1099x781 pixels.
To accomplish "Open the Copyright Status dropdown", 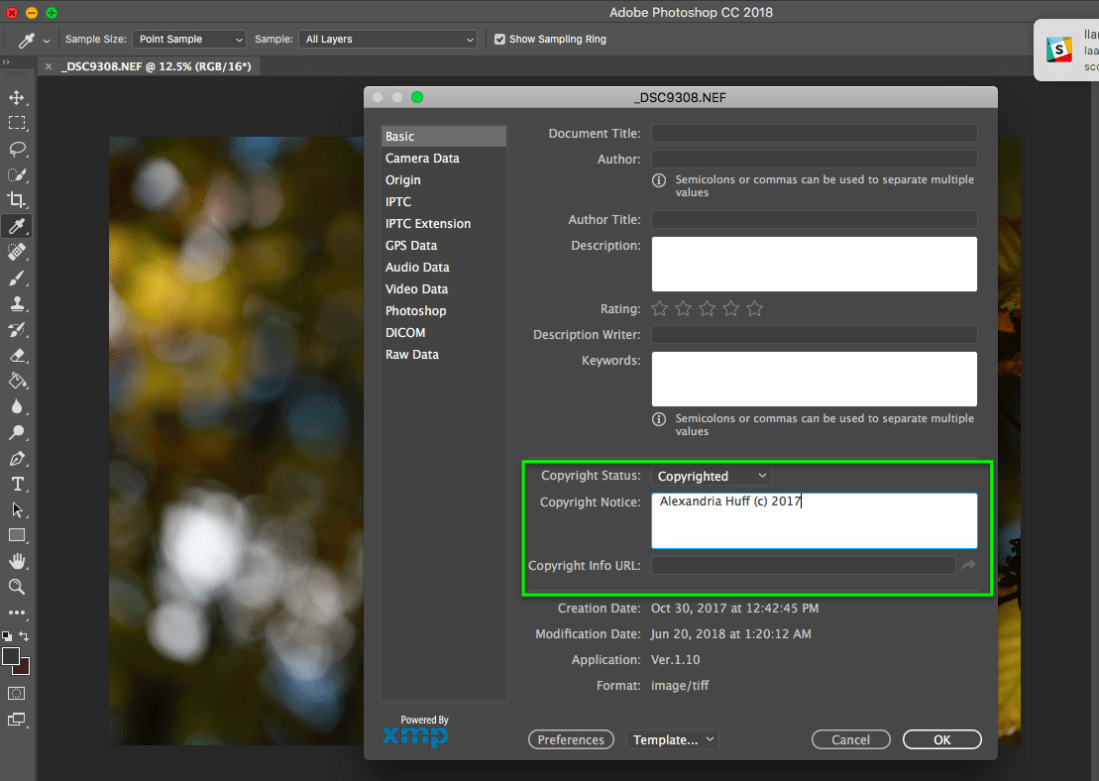I will pos(711,475).
